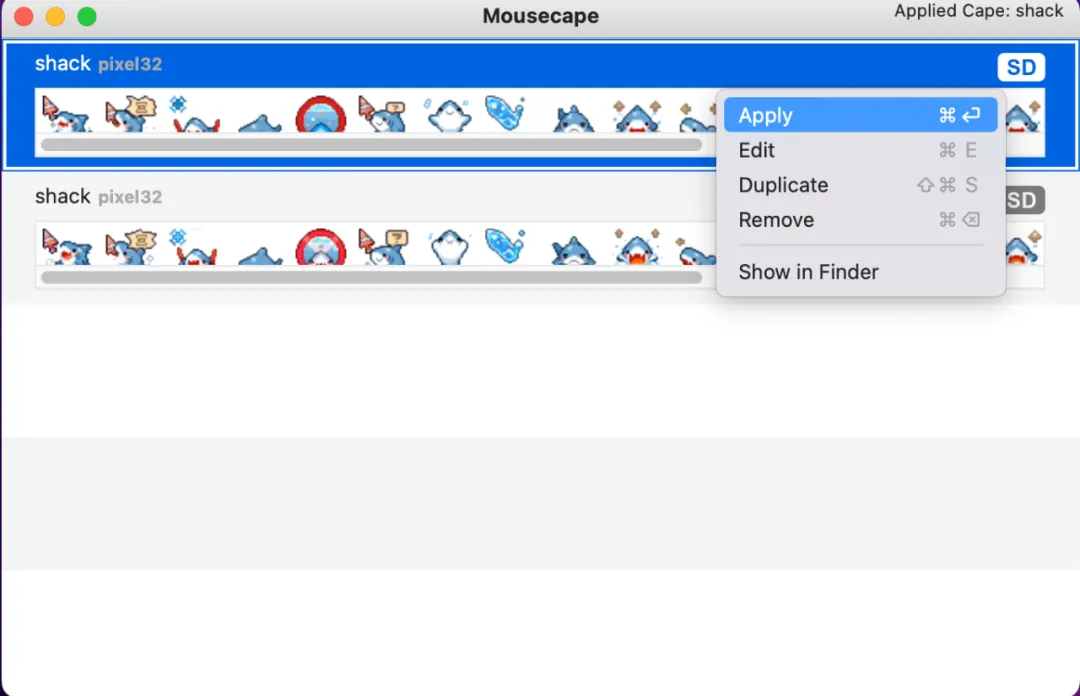Pick the open-mouth sparkle shark in the highlighted cape
Viewport: 1080px width, 696px height.
pyautogui.click(x=636, y=115)
